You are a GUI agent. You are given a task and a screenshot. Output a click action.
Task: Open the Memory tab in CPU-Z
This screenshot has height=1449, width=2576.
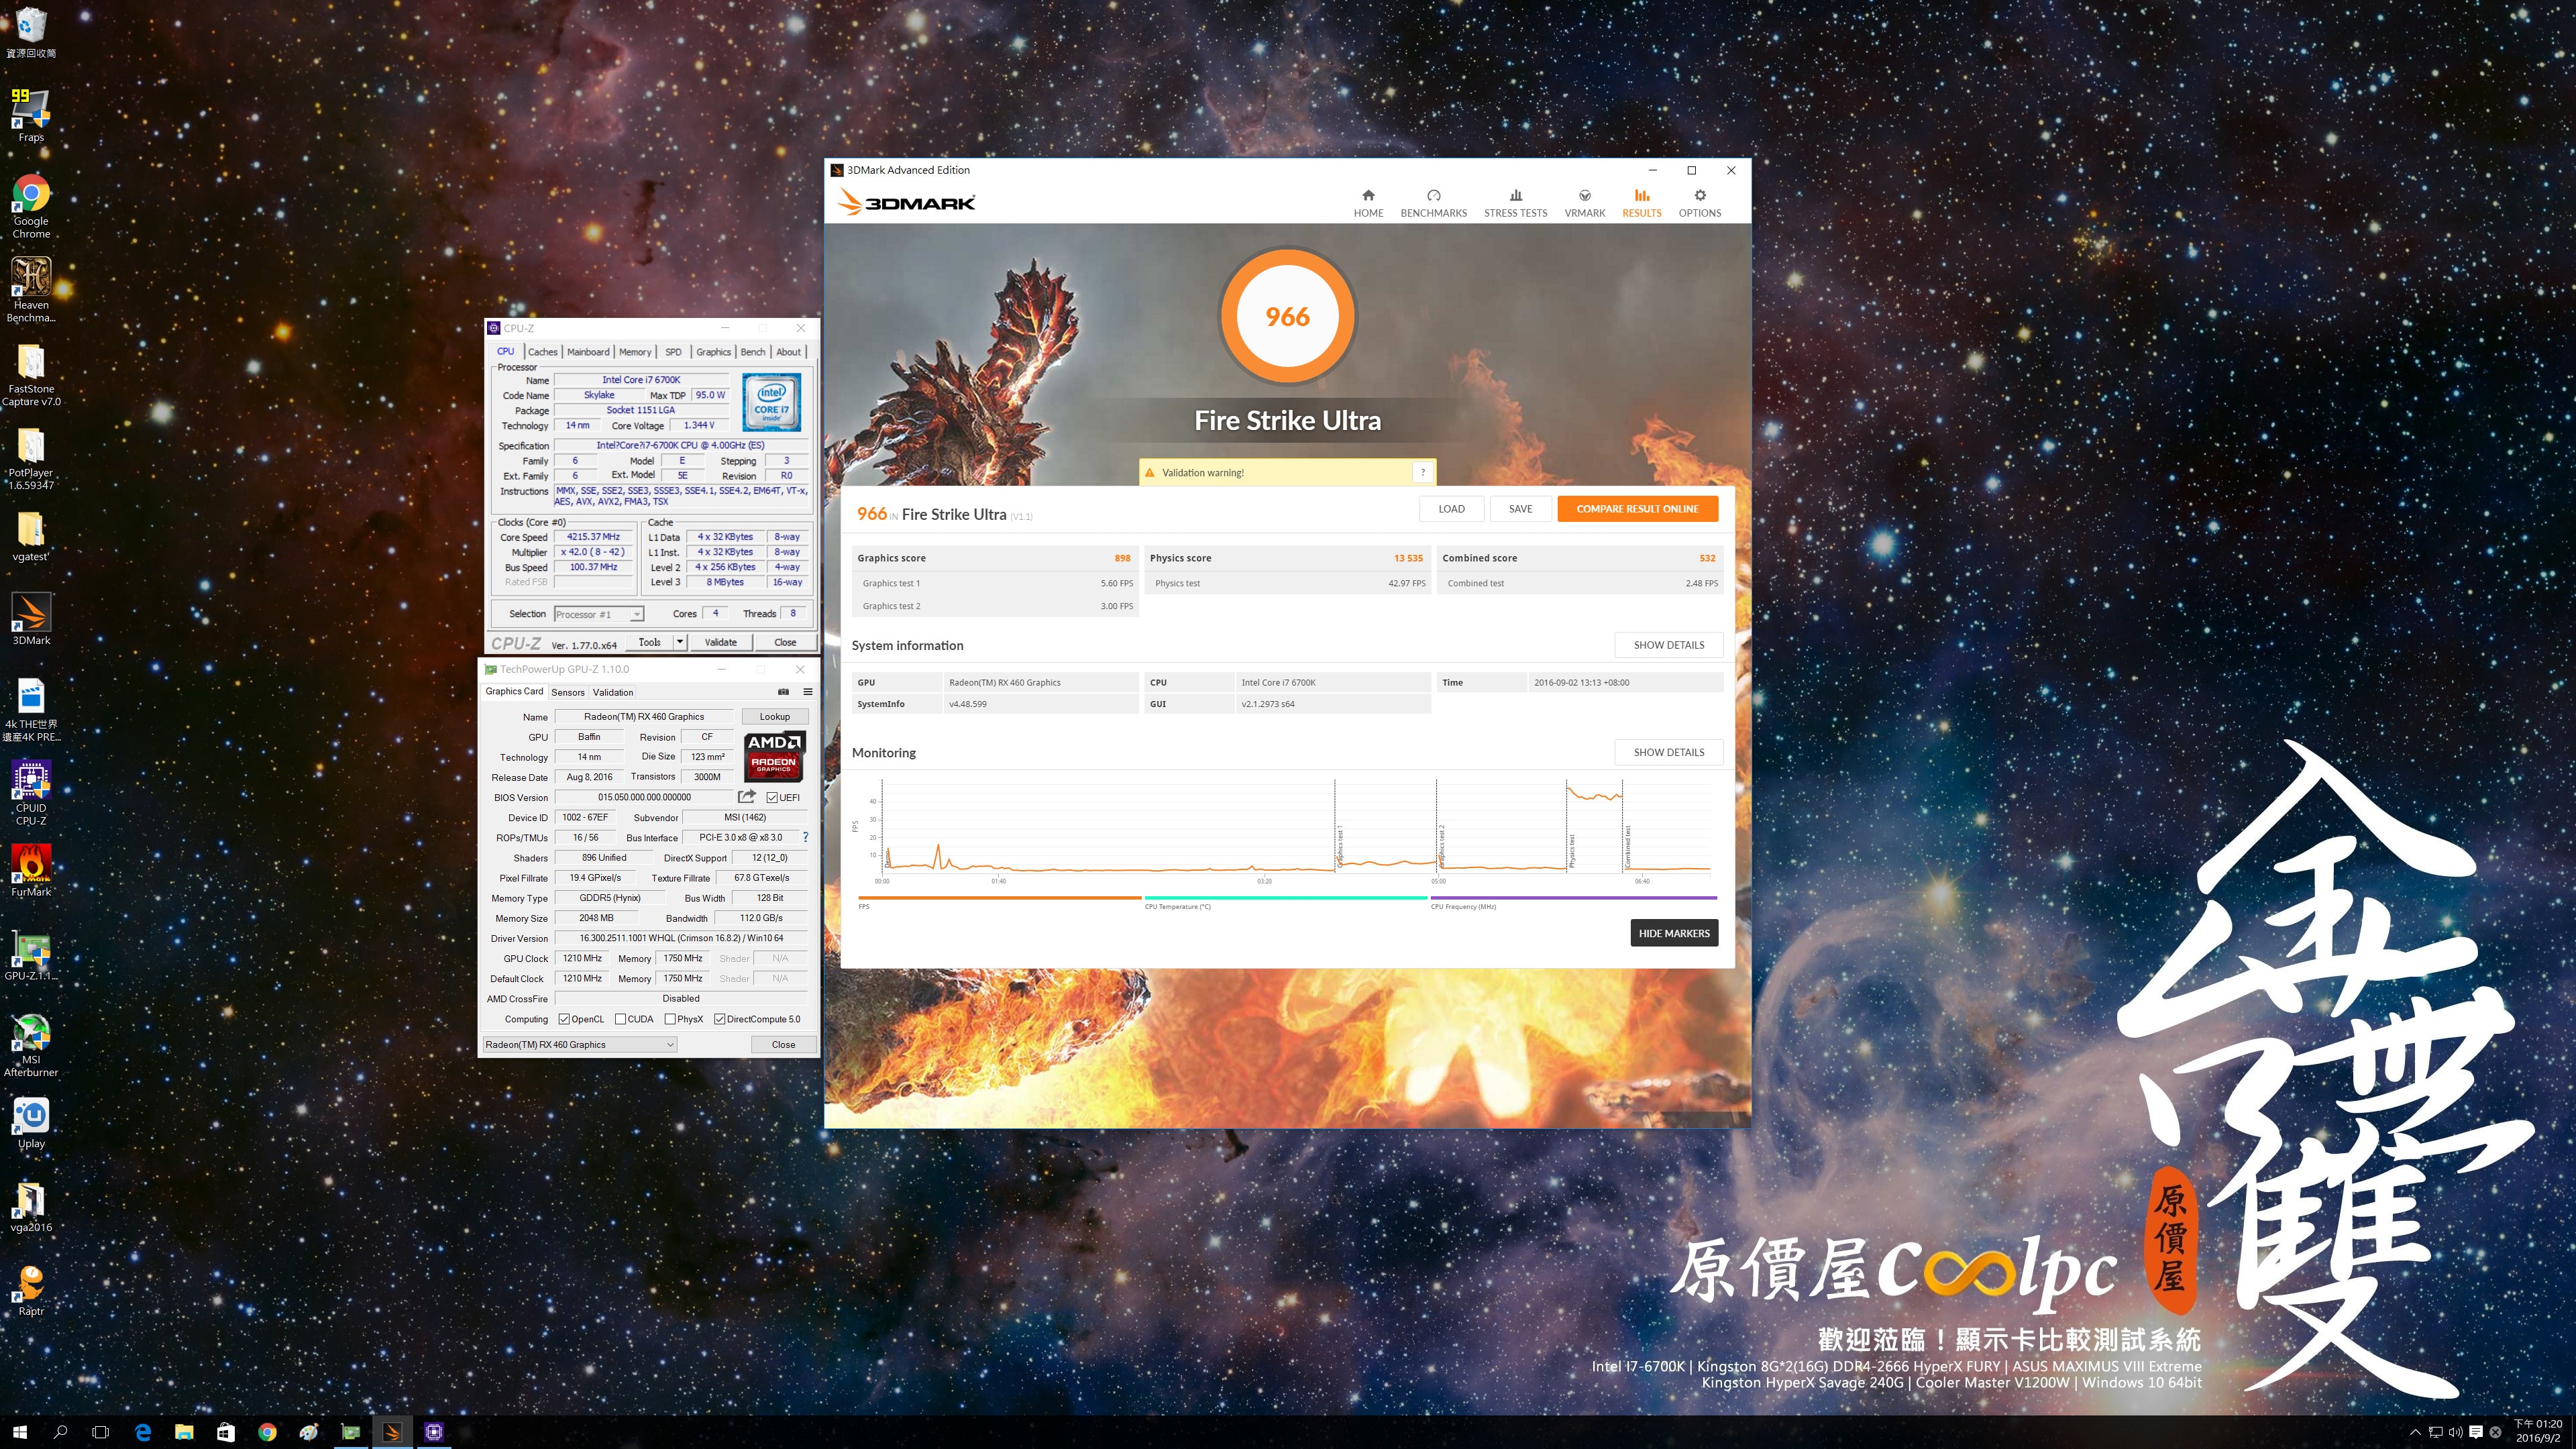[x=635, y=352]
